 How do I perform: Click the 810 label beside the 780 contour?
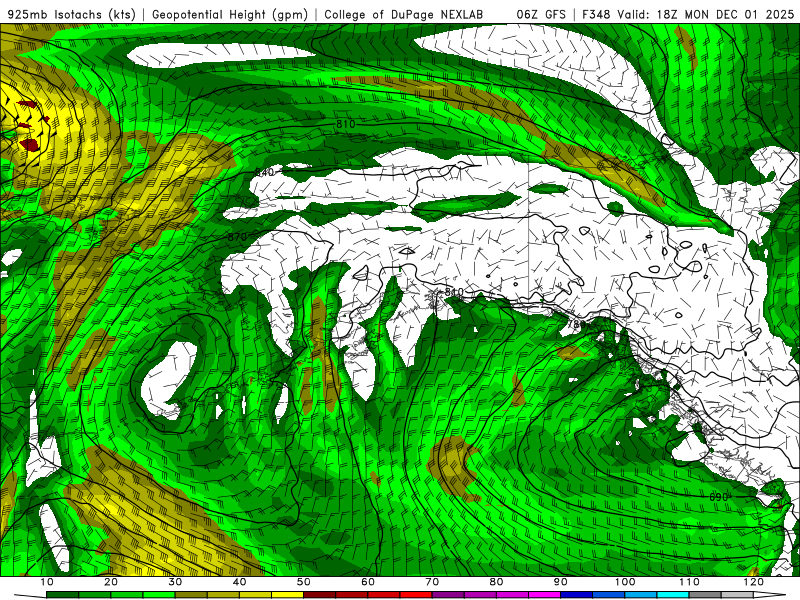point(454,292)
